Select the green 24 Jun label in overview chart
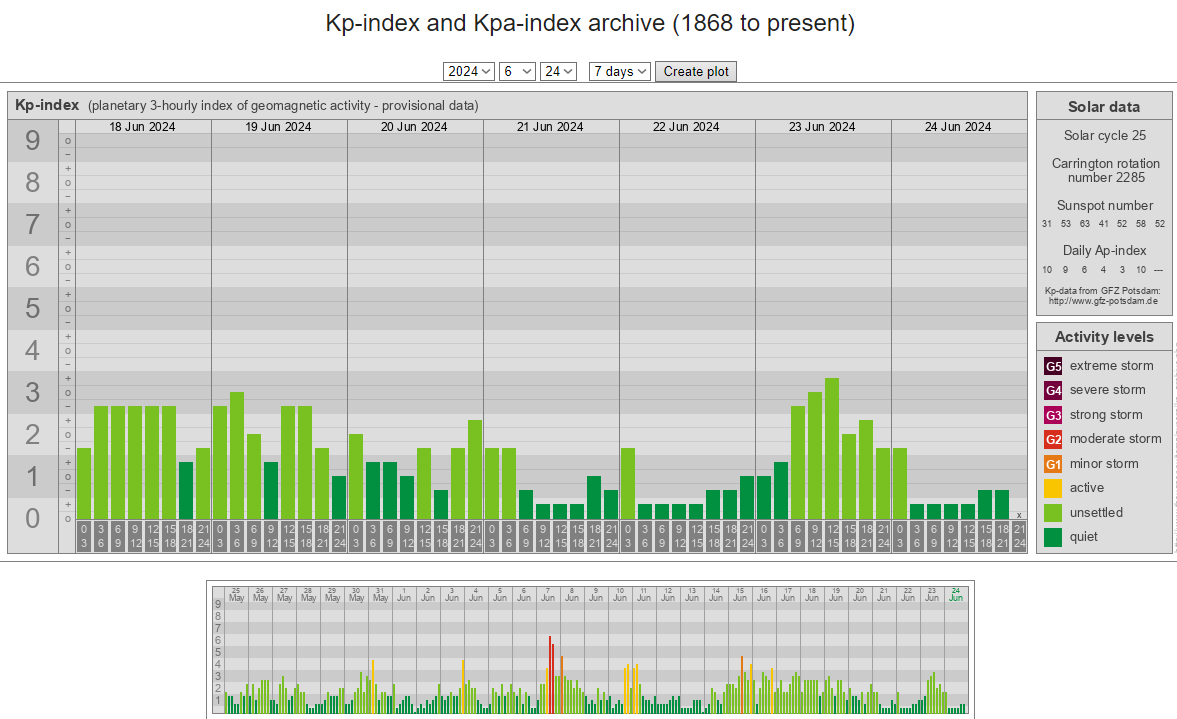1177x719 pixels. 956,594
